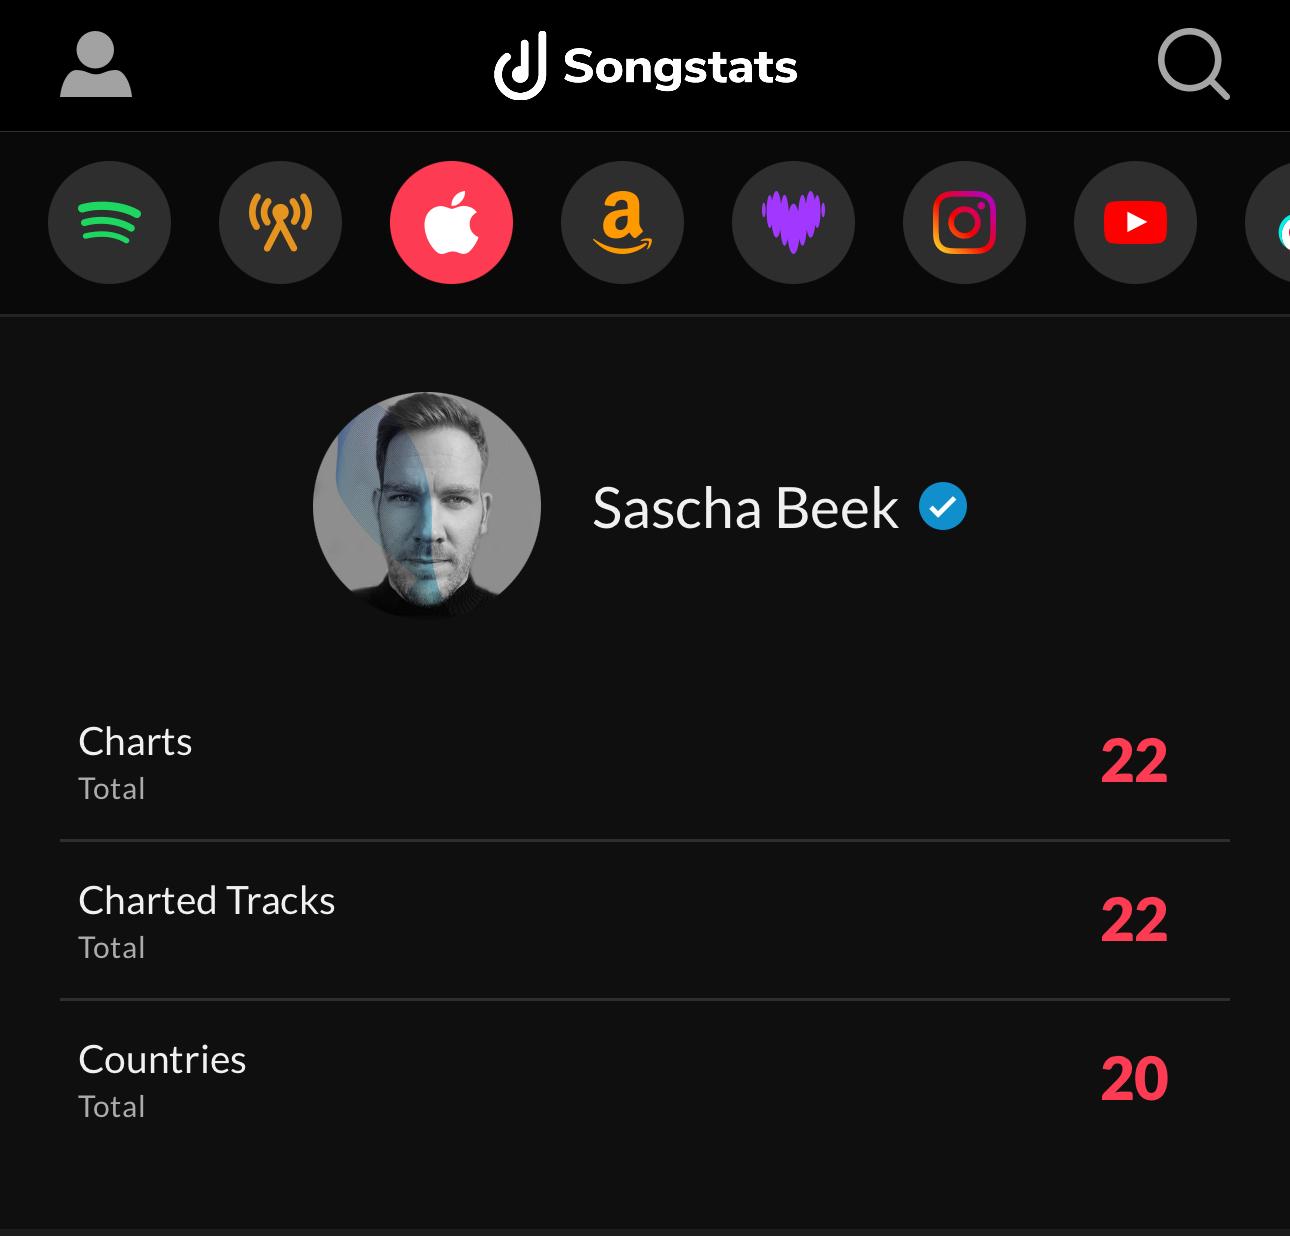Open the user profile icon

96,65
